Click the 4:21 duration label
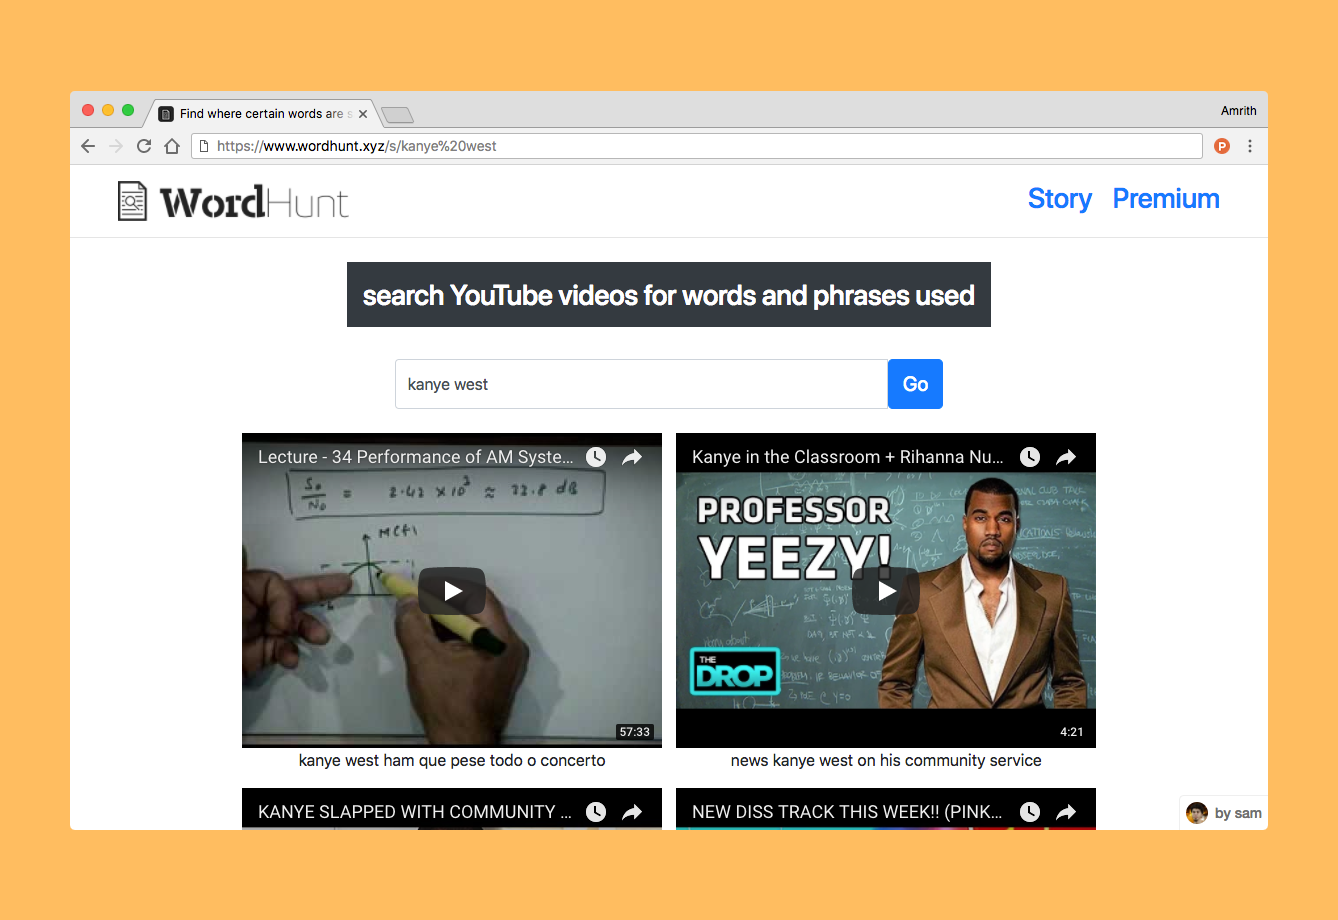This screenshot has height=920, width=1338. tap(1072, 732)
